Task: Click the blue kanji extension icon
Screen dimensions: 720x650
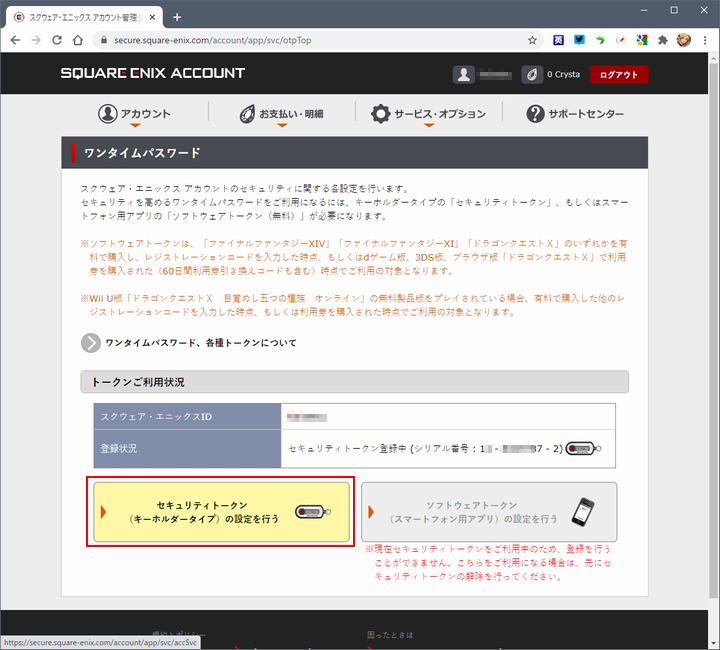Action: [558, 40]
